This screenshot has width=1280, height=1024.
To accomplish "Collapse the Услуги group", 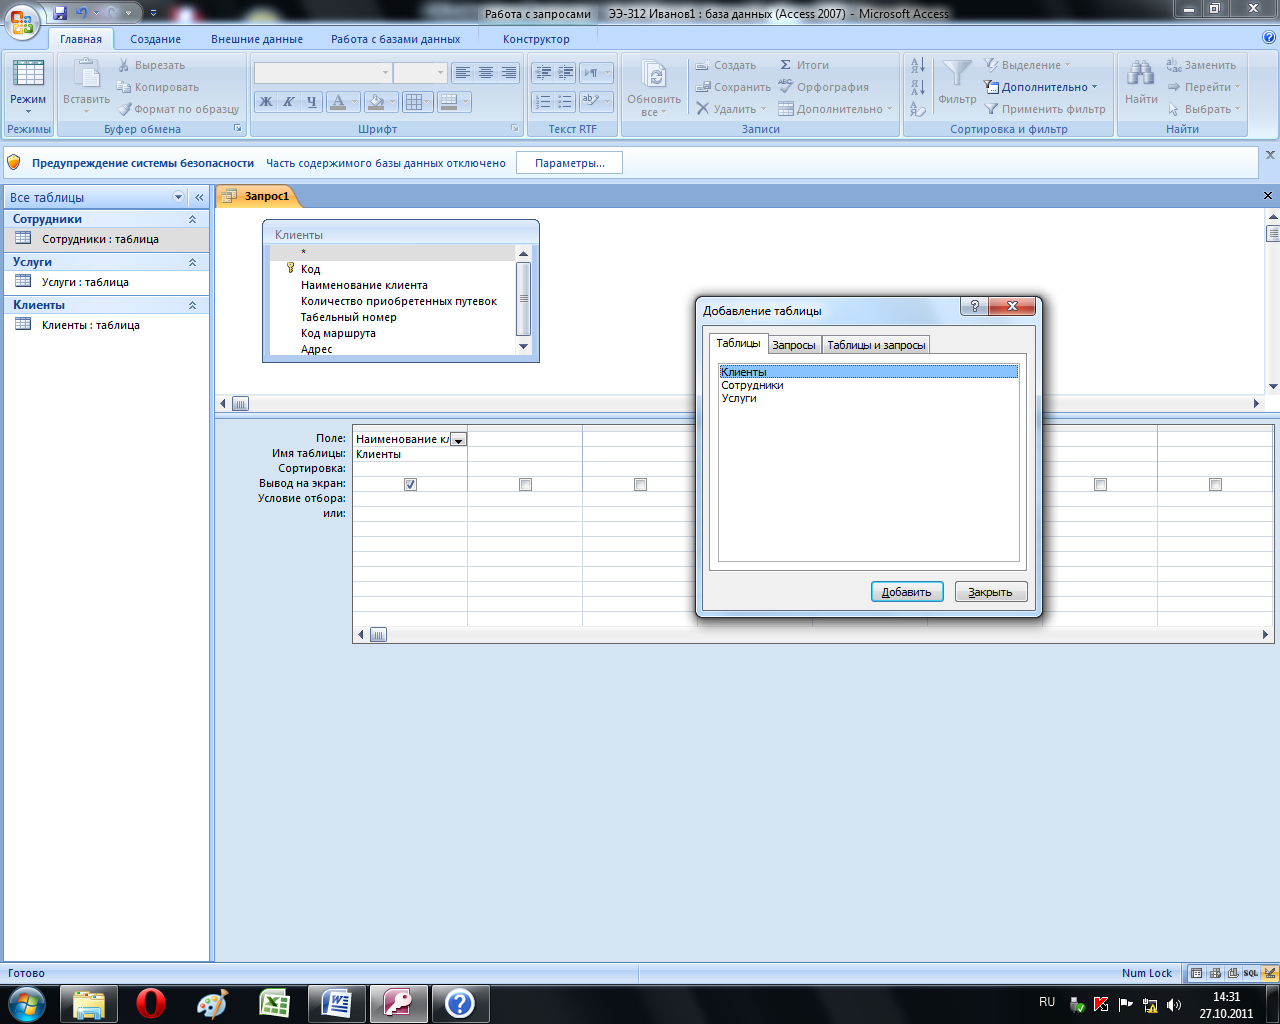I will [192, 262].
